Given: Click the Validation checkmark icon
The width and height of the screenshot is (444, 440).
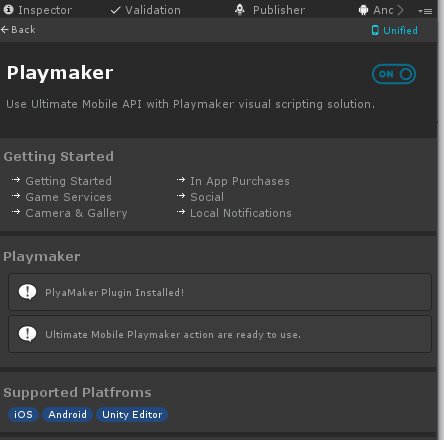Looking at the screenshot, I should point(115,10).
